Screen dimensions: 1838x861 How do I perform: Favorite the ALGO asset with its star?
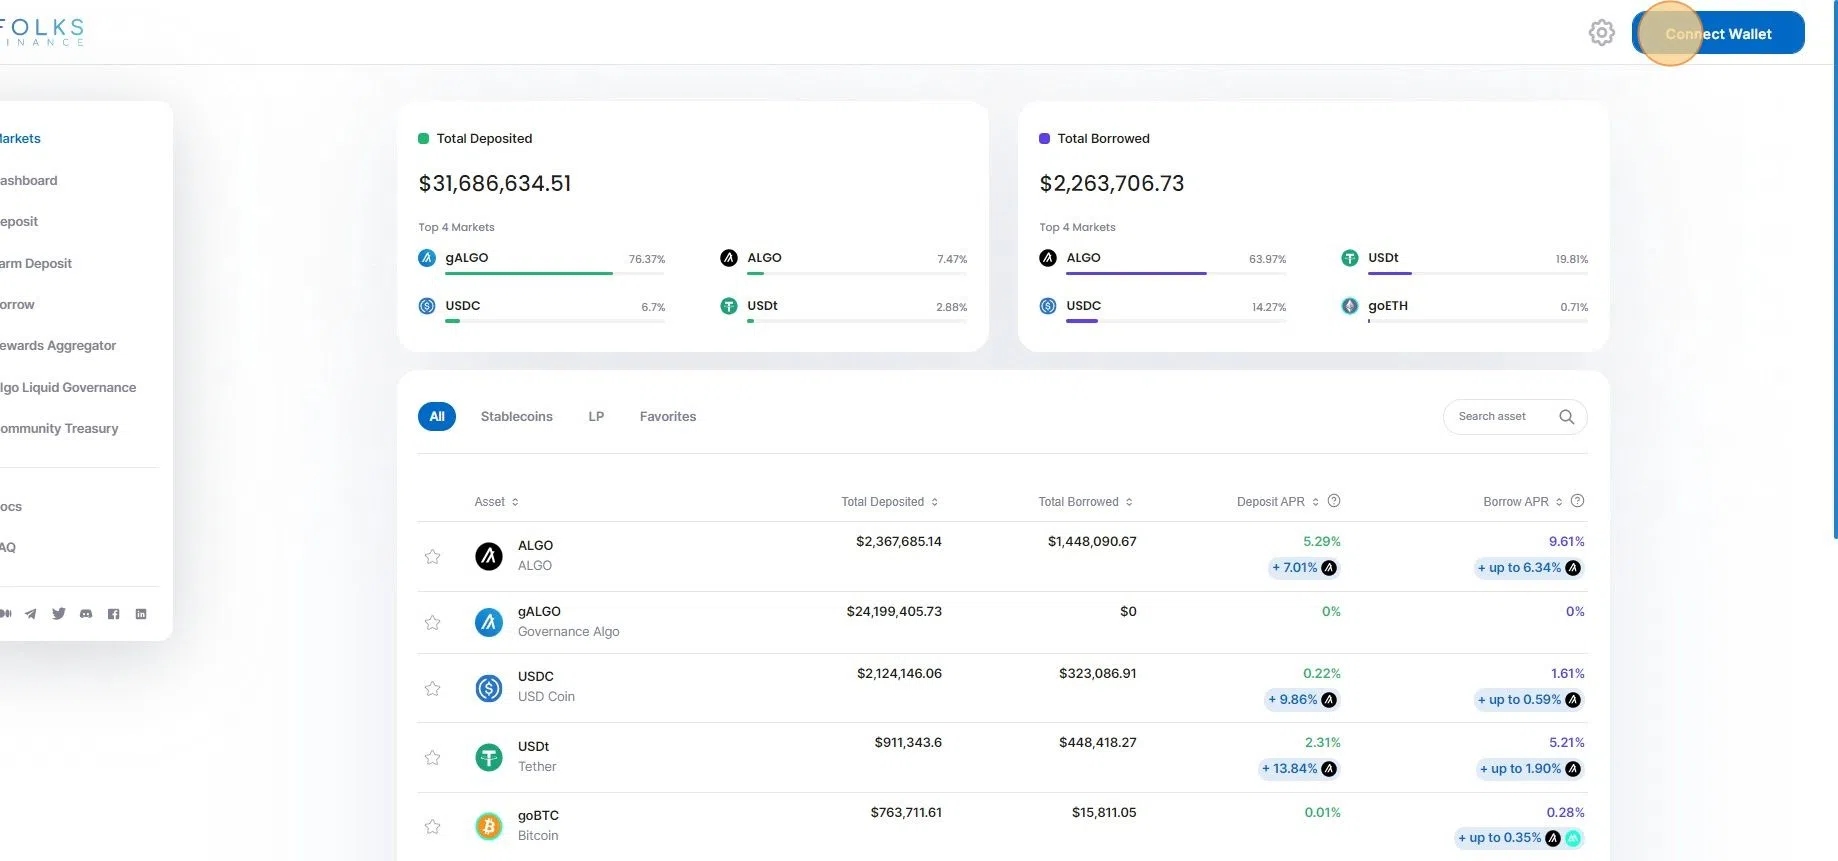(x=432, y=556)
